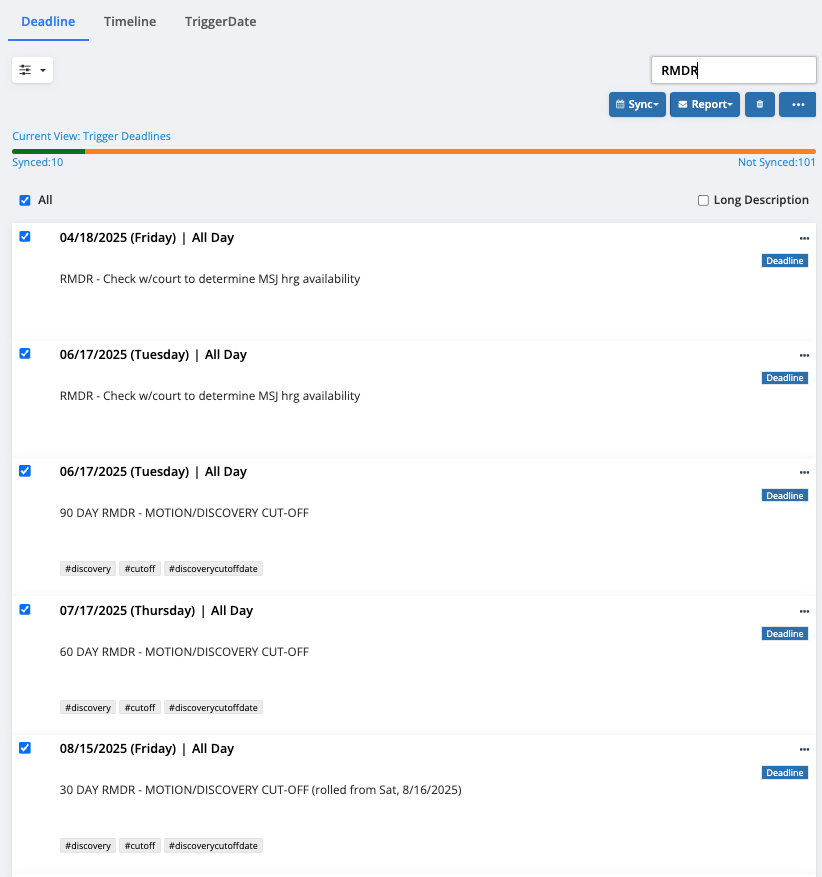
Task: Click the search field containing RMDR
Action: pos(734,70)
